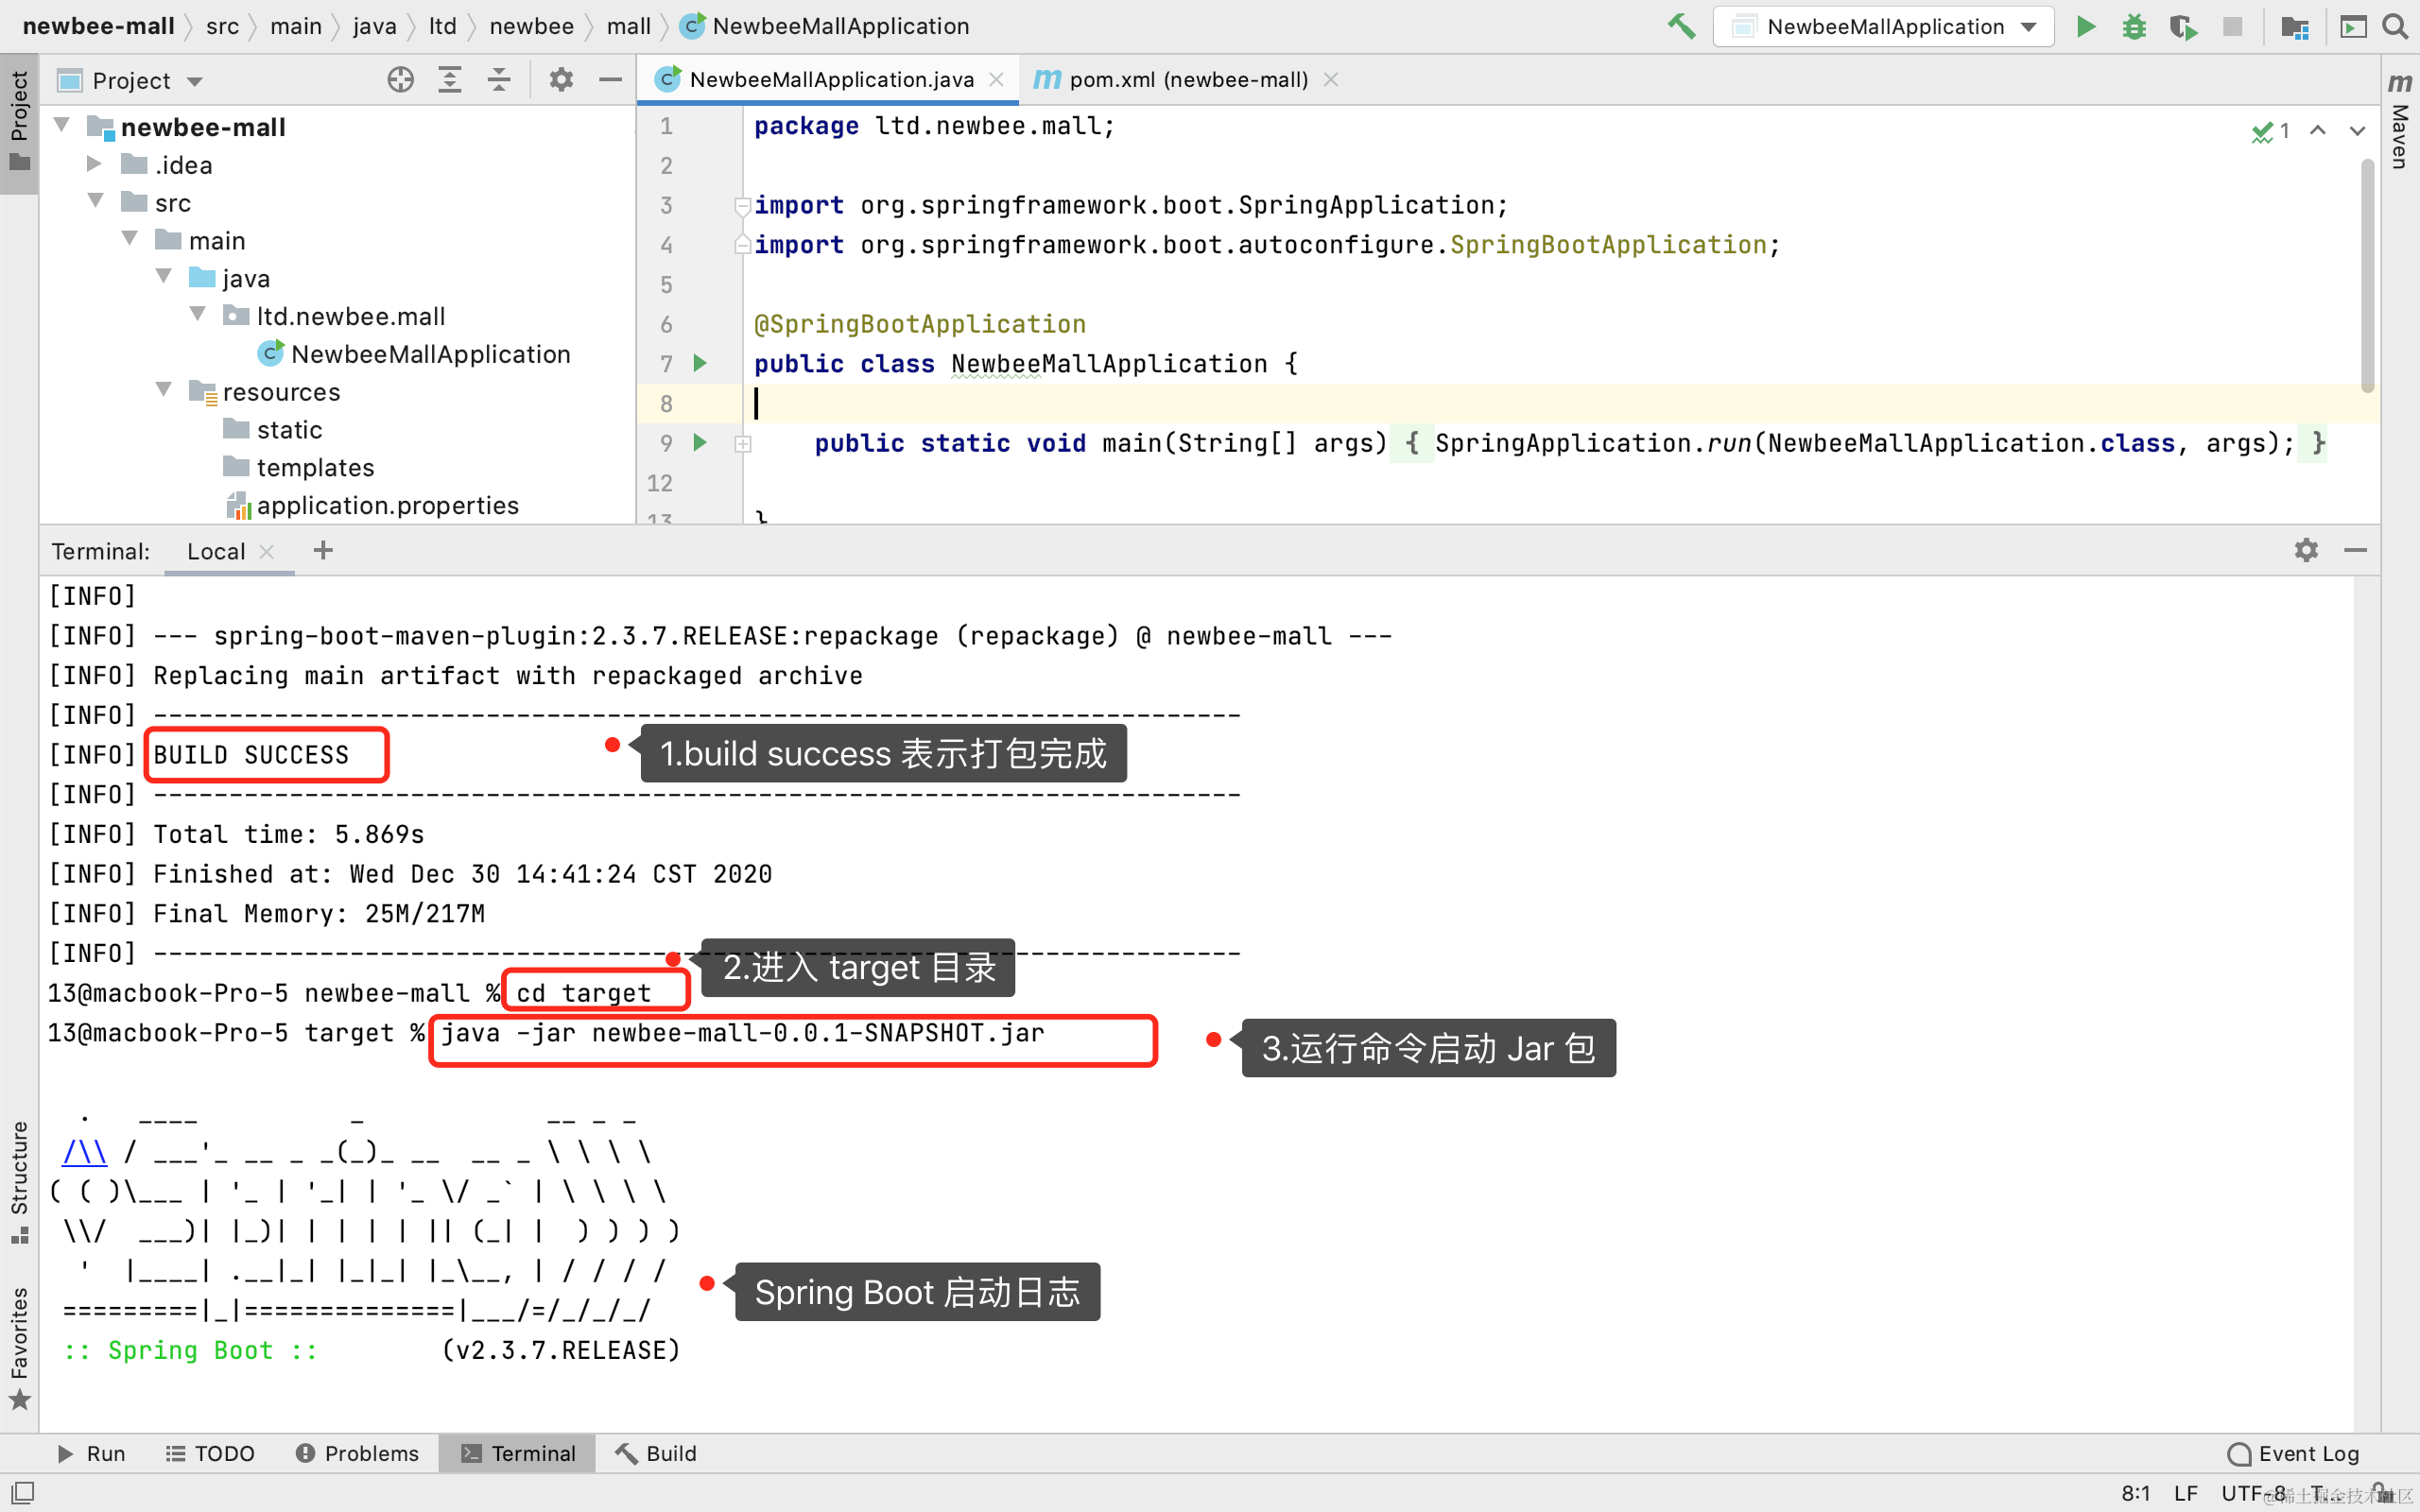Open Terminal tab settings gear
Screen dimensions: 2420x1512
coord(2306,550)
